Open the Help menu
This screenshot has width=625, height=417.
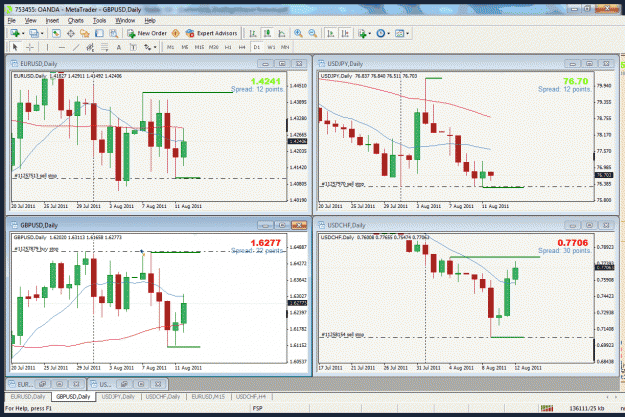(150, 21)
